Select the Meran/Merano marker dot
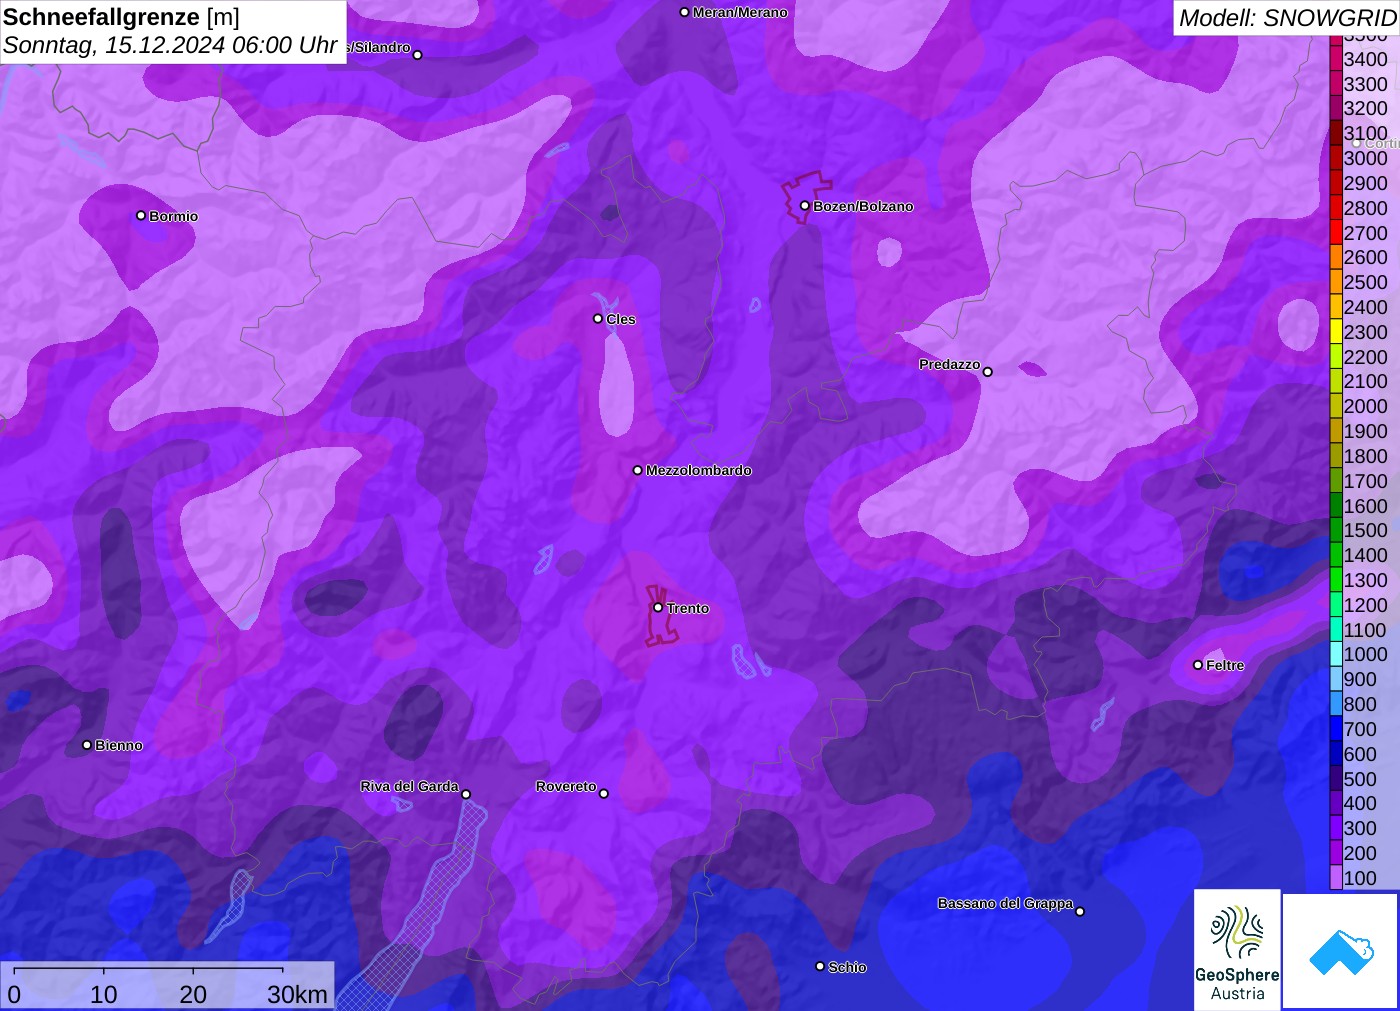1400x1011 pixels. (685, 13)
